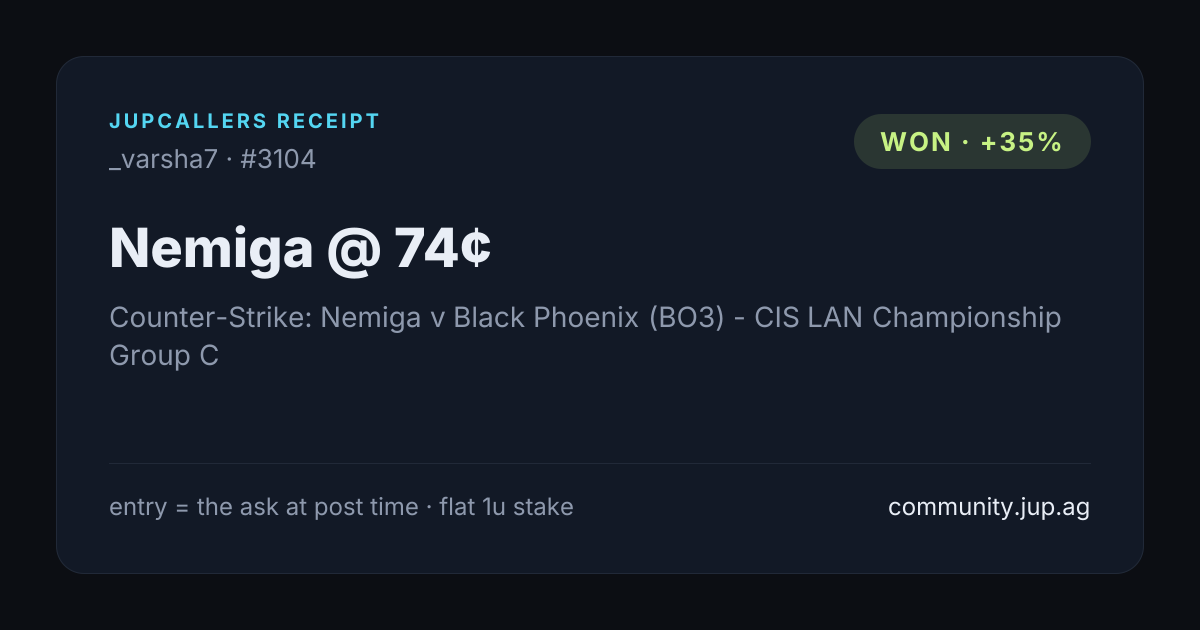Click the horizontal divider above the footer
The height and width of the screenshot is (630, 1200).
(x=600, y=463)
